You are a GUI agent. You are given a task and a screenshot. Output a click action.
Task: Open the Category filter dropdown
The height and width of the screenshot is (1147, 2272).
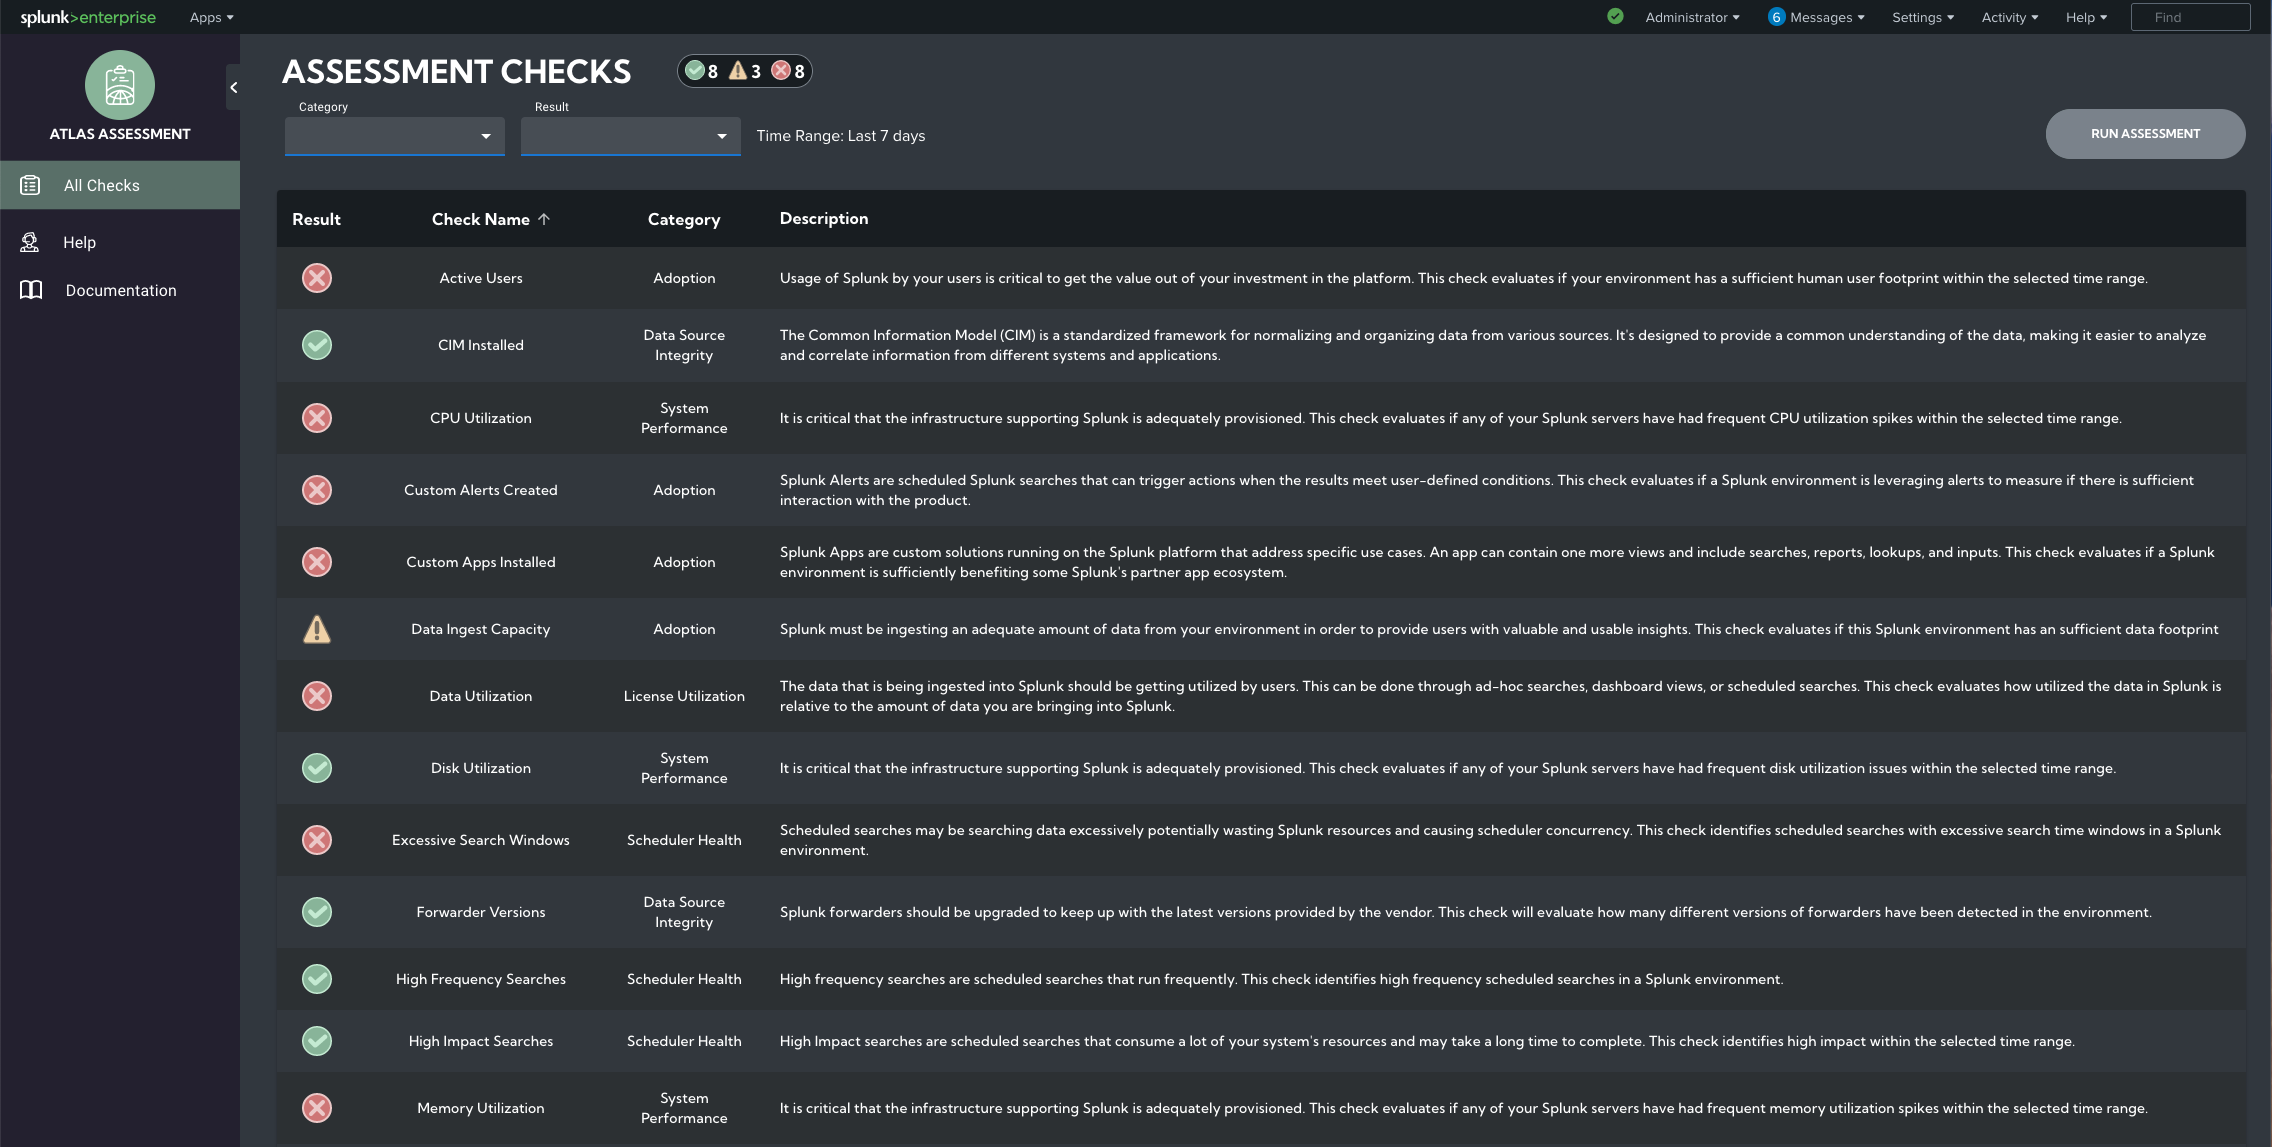coord(394,135)
